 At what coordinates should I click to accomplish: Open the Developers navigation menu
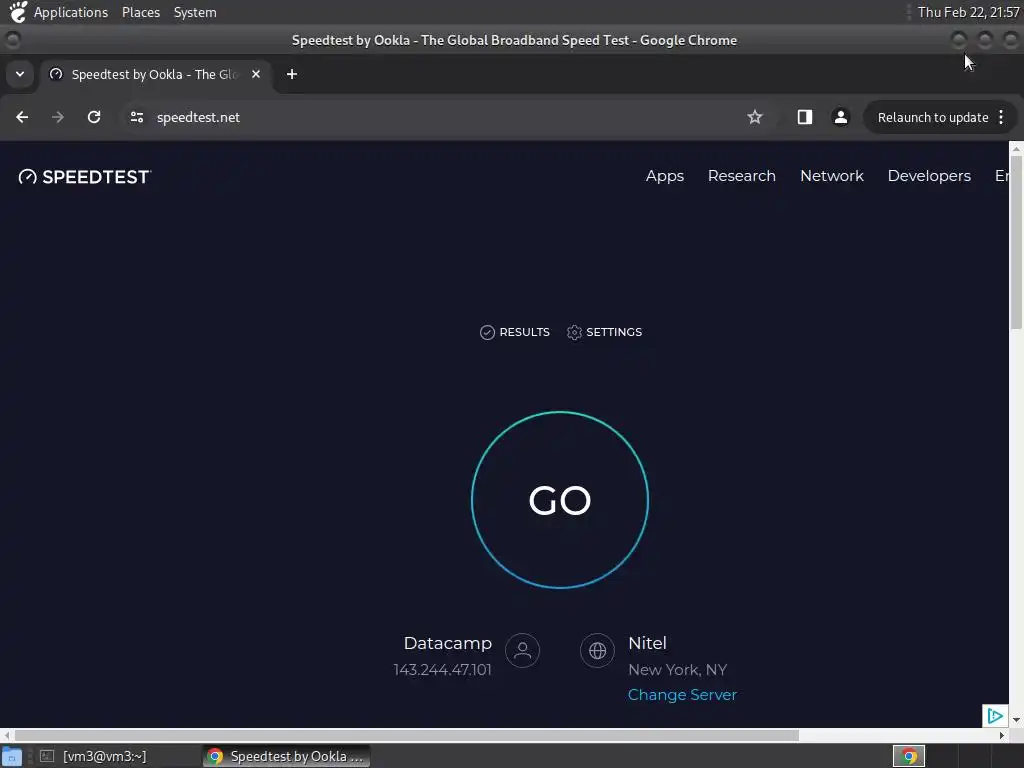929,176
